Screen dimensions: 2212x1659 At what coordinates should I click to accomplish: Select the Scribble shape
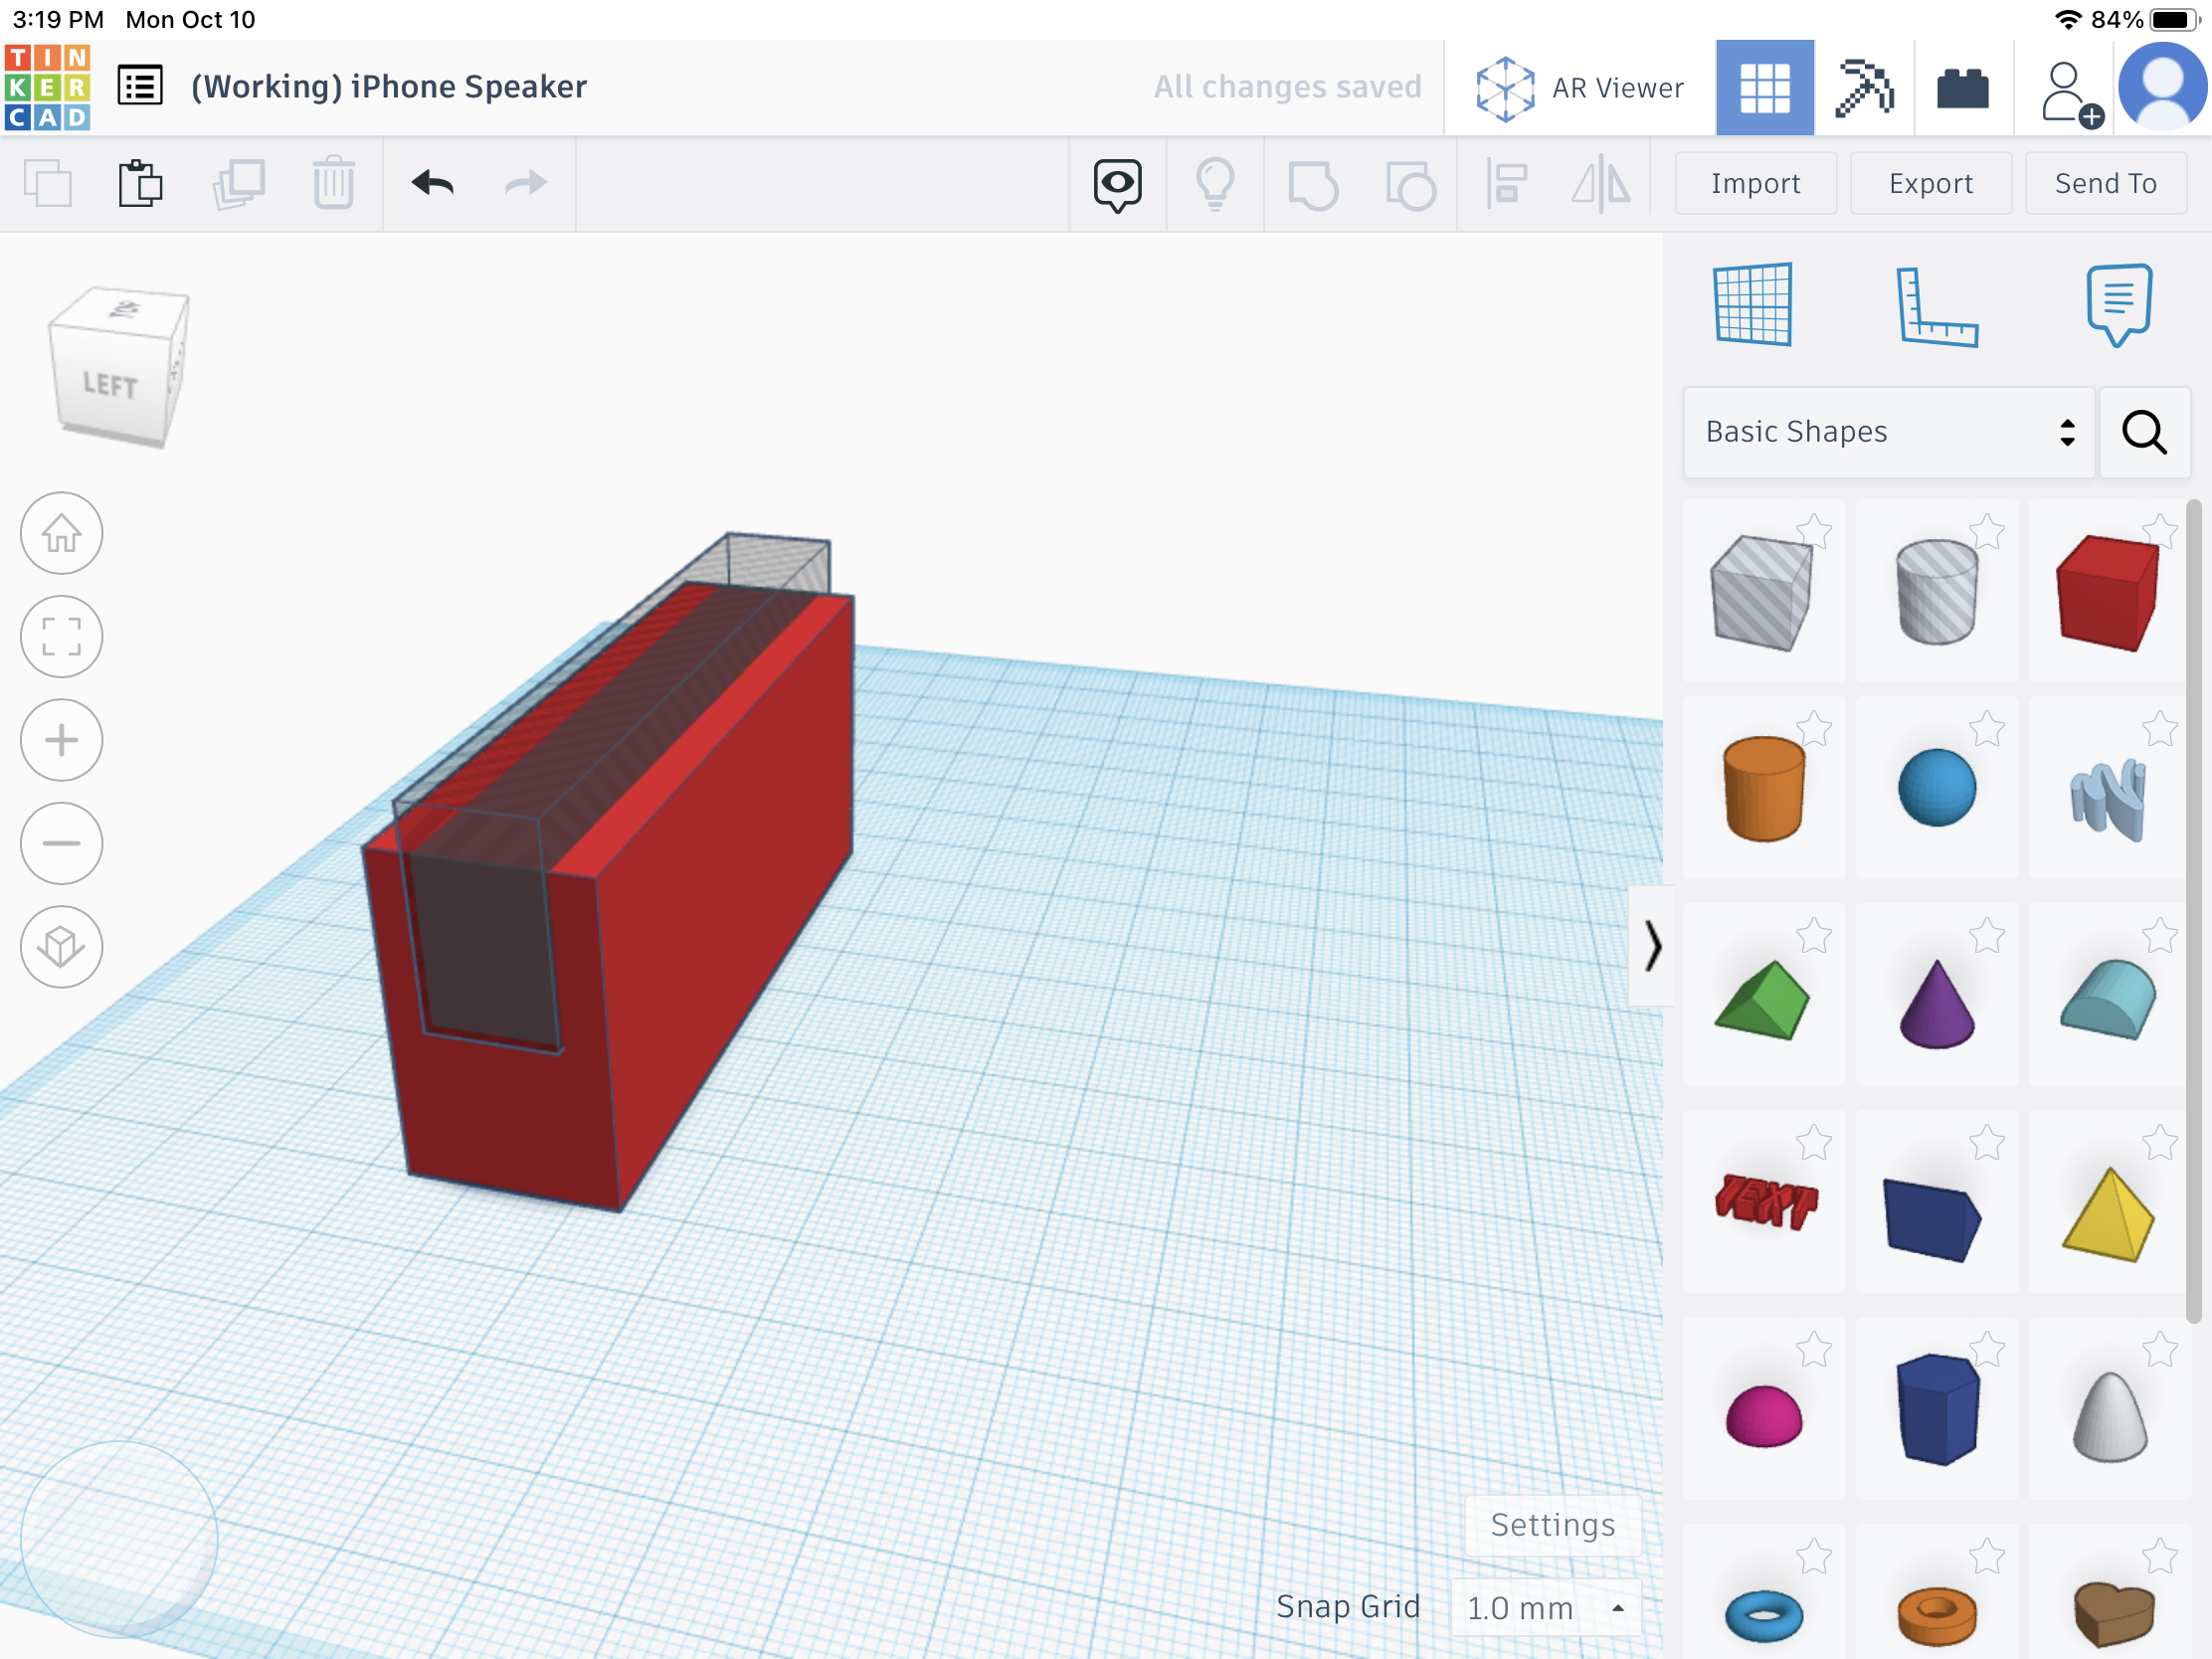point(2107,799)
